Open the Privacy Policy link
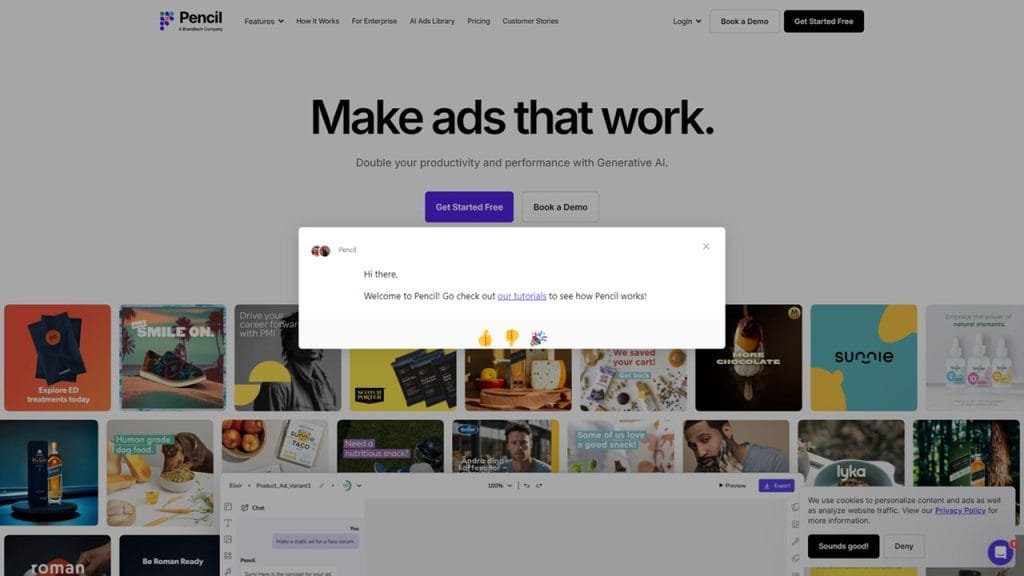This screenshot has height=576, width=1024. (x=960, y=510)
